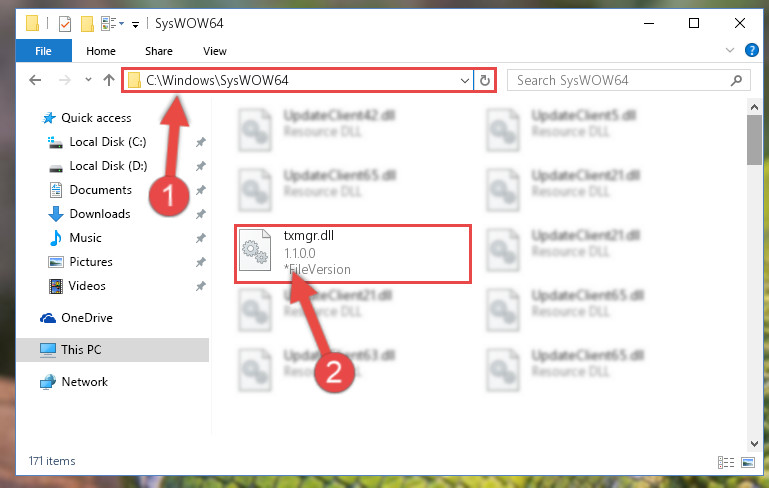Click the Up one level arrow
This screenshot has height=488, width=769.
point(108,80)
